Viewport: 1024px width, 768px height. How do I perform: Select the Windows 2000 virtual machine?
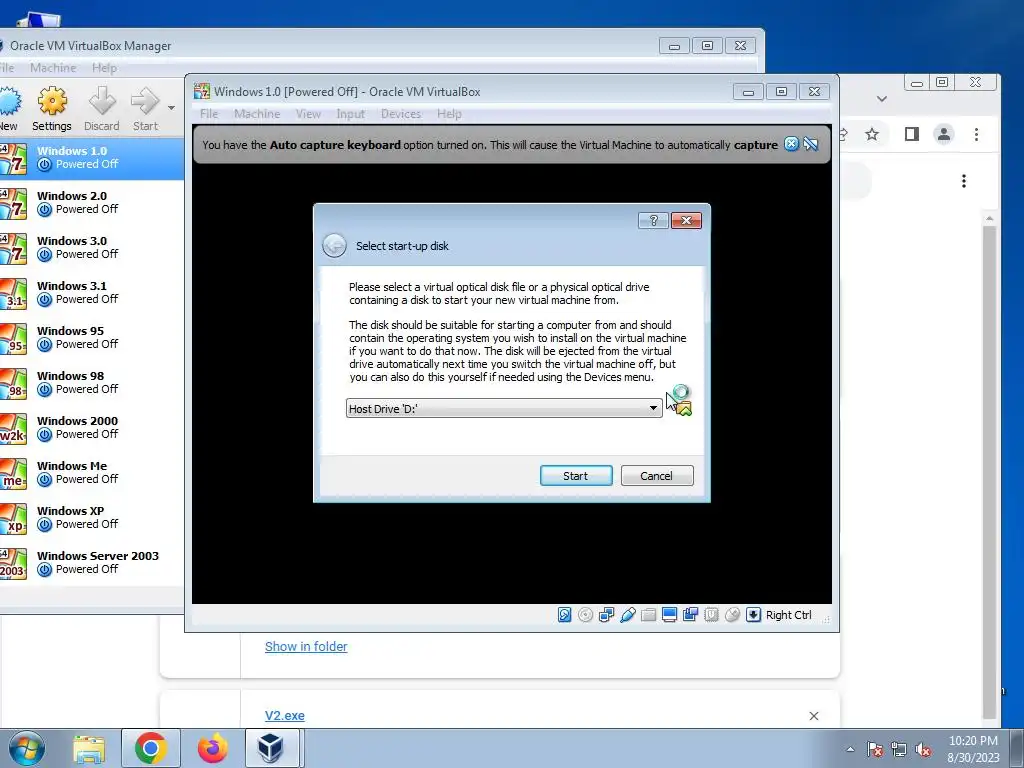pos(91,428)
